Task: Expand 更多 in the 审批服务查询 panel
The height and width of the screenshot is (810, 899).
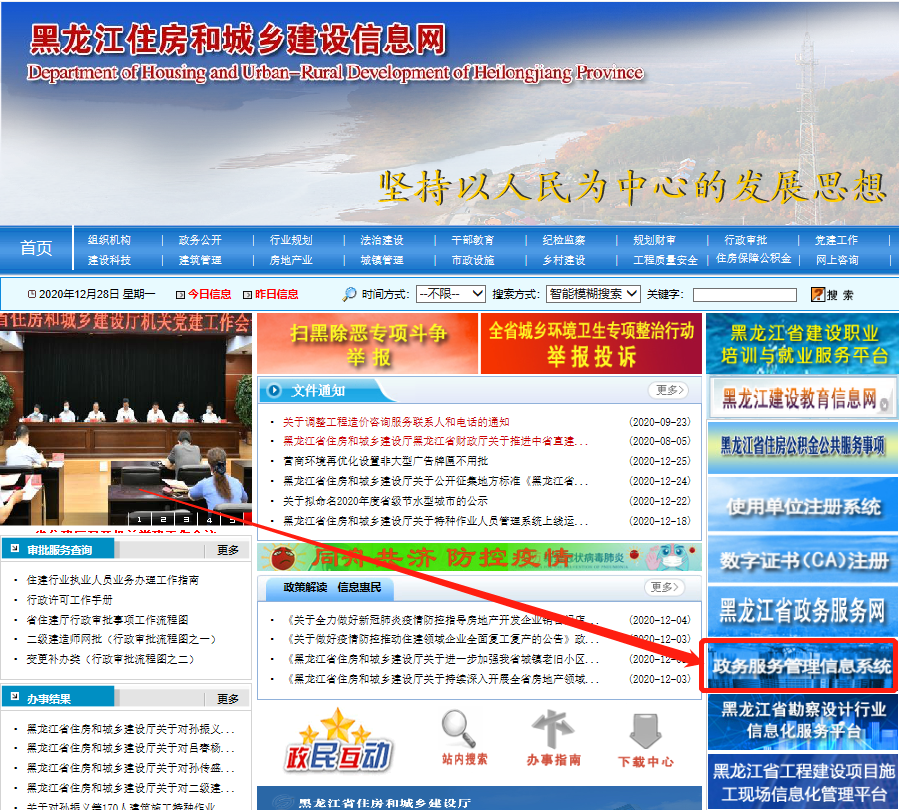Action: (x=228, y=550)
